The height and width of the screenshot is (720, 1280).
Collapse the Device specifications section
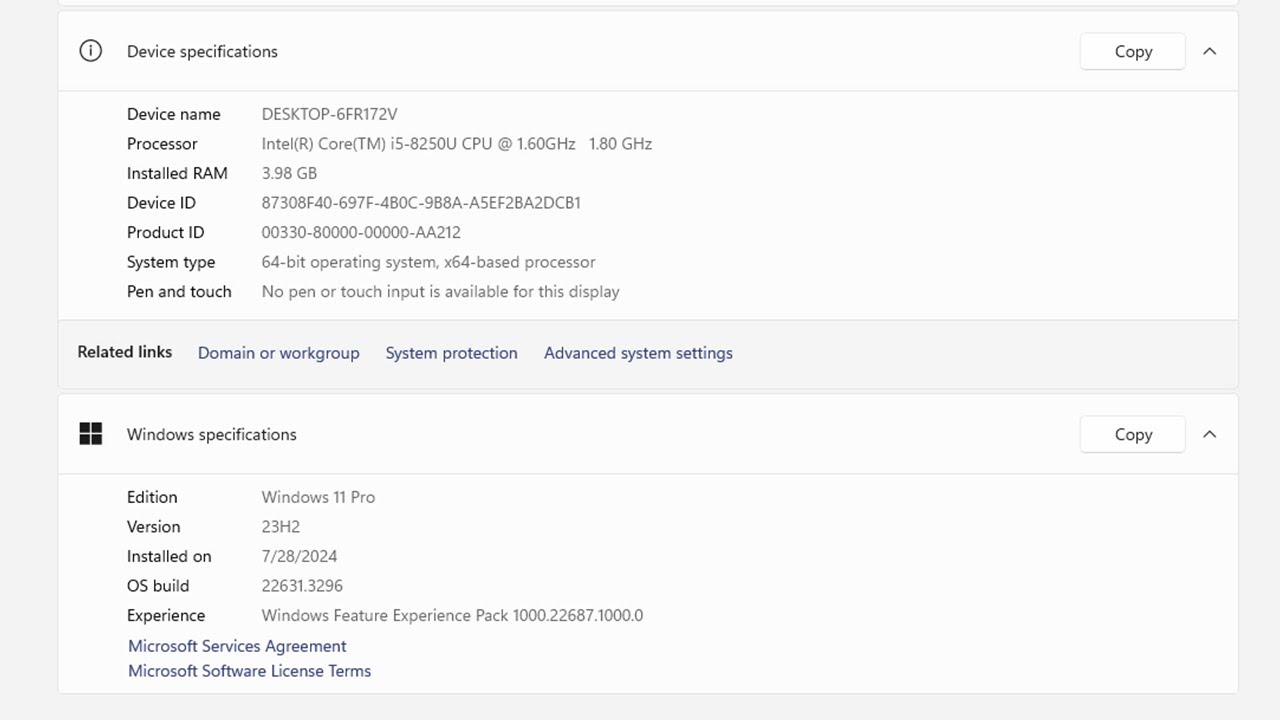[x=1209, y=52]
